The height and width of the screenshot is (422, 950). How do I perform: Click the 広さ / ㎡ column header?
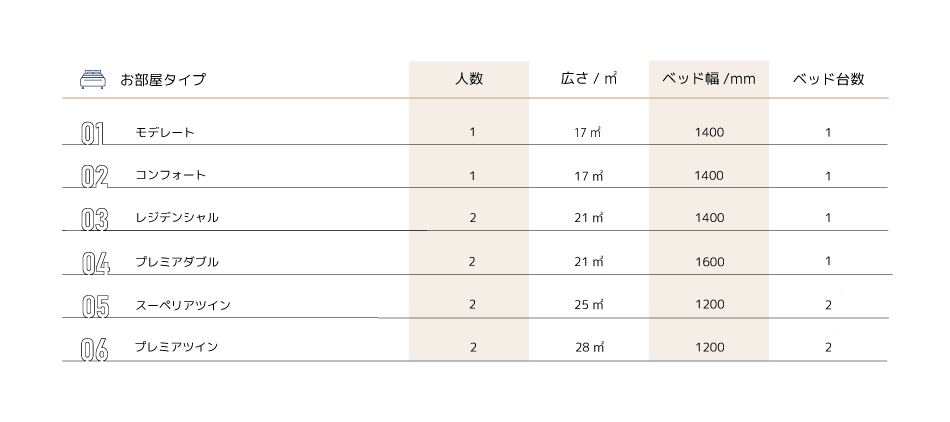point(589,79)
